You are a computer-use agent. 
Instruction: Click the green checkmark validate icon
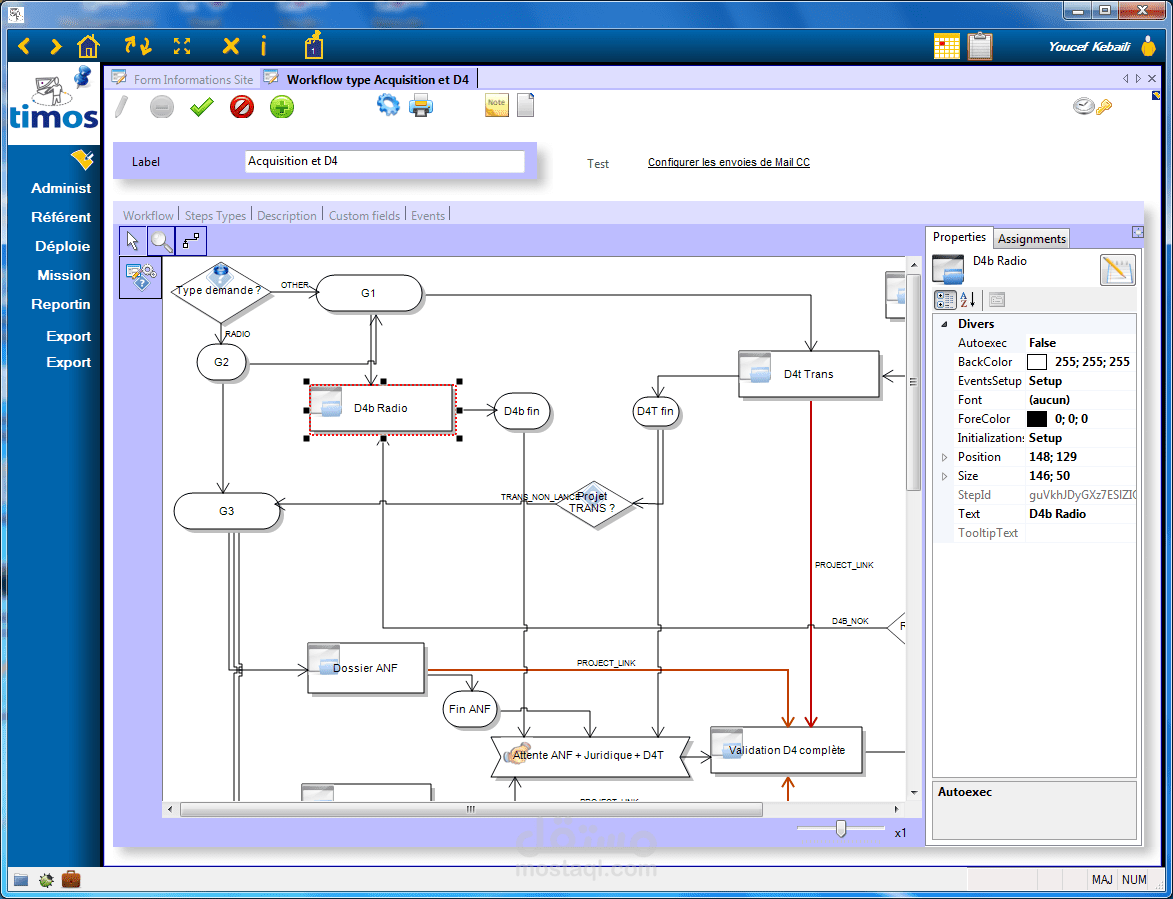point(201,108)
